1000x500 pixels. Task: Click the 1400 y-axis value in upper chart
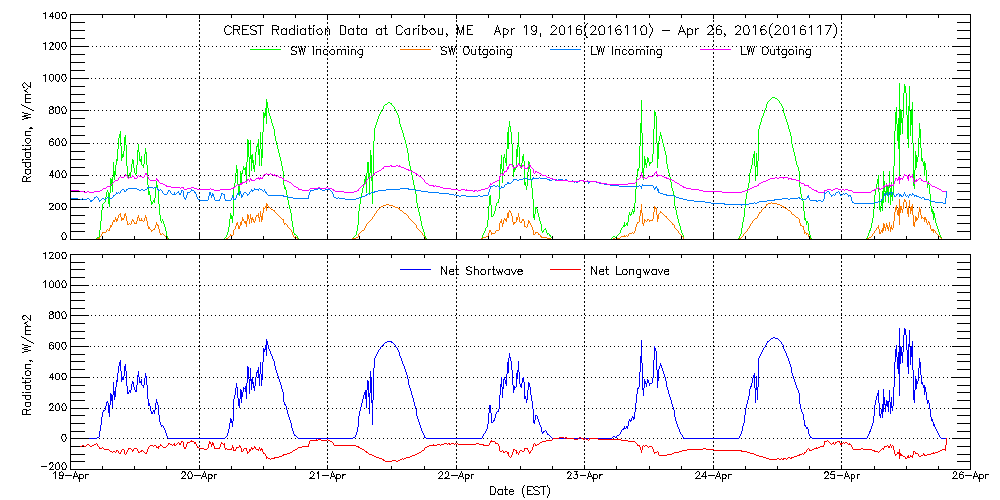coord(55,17)
